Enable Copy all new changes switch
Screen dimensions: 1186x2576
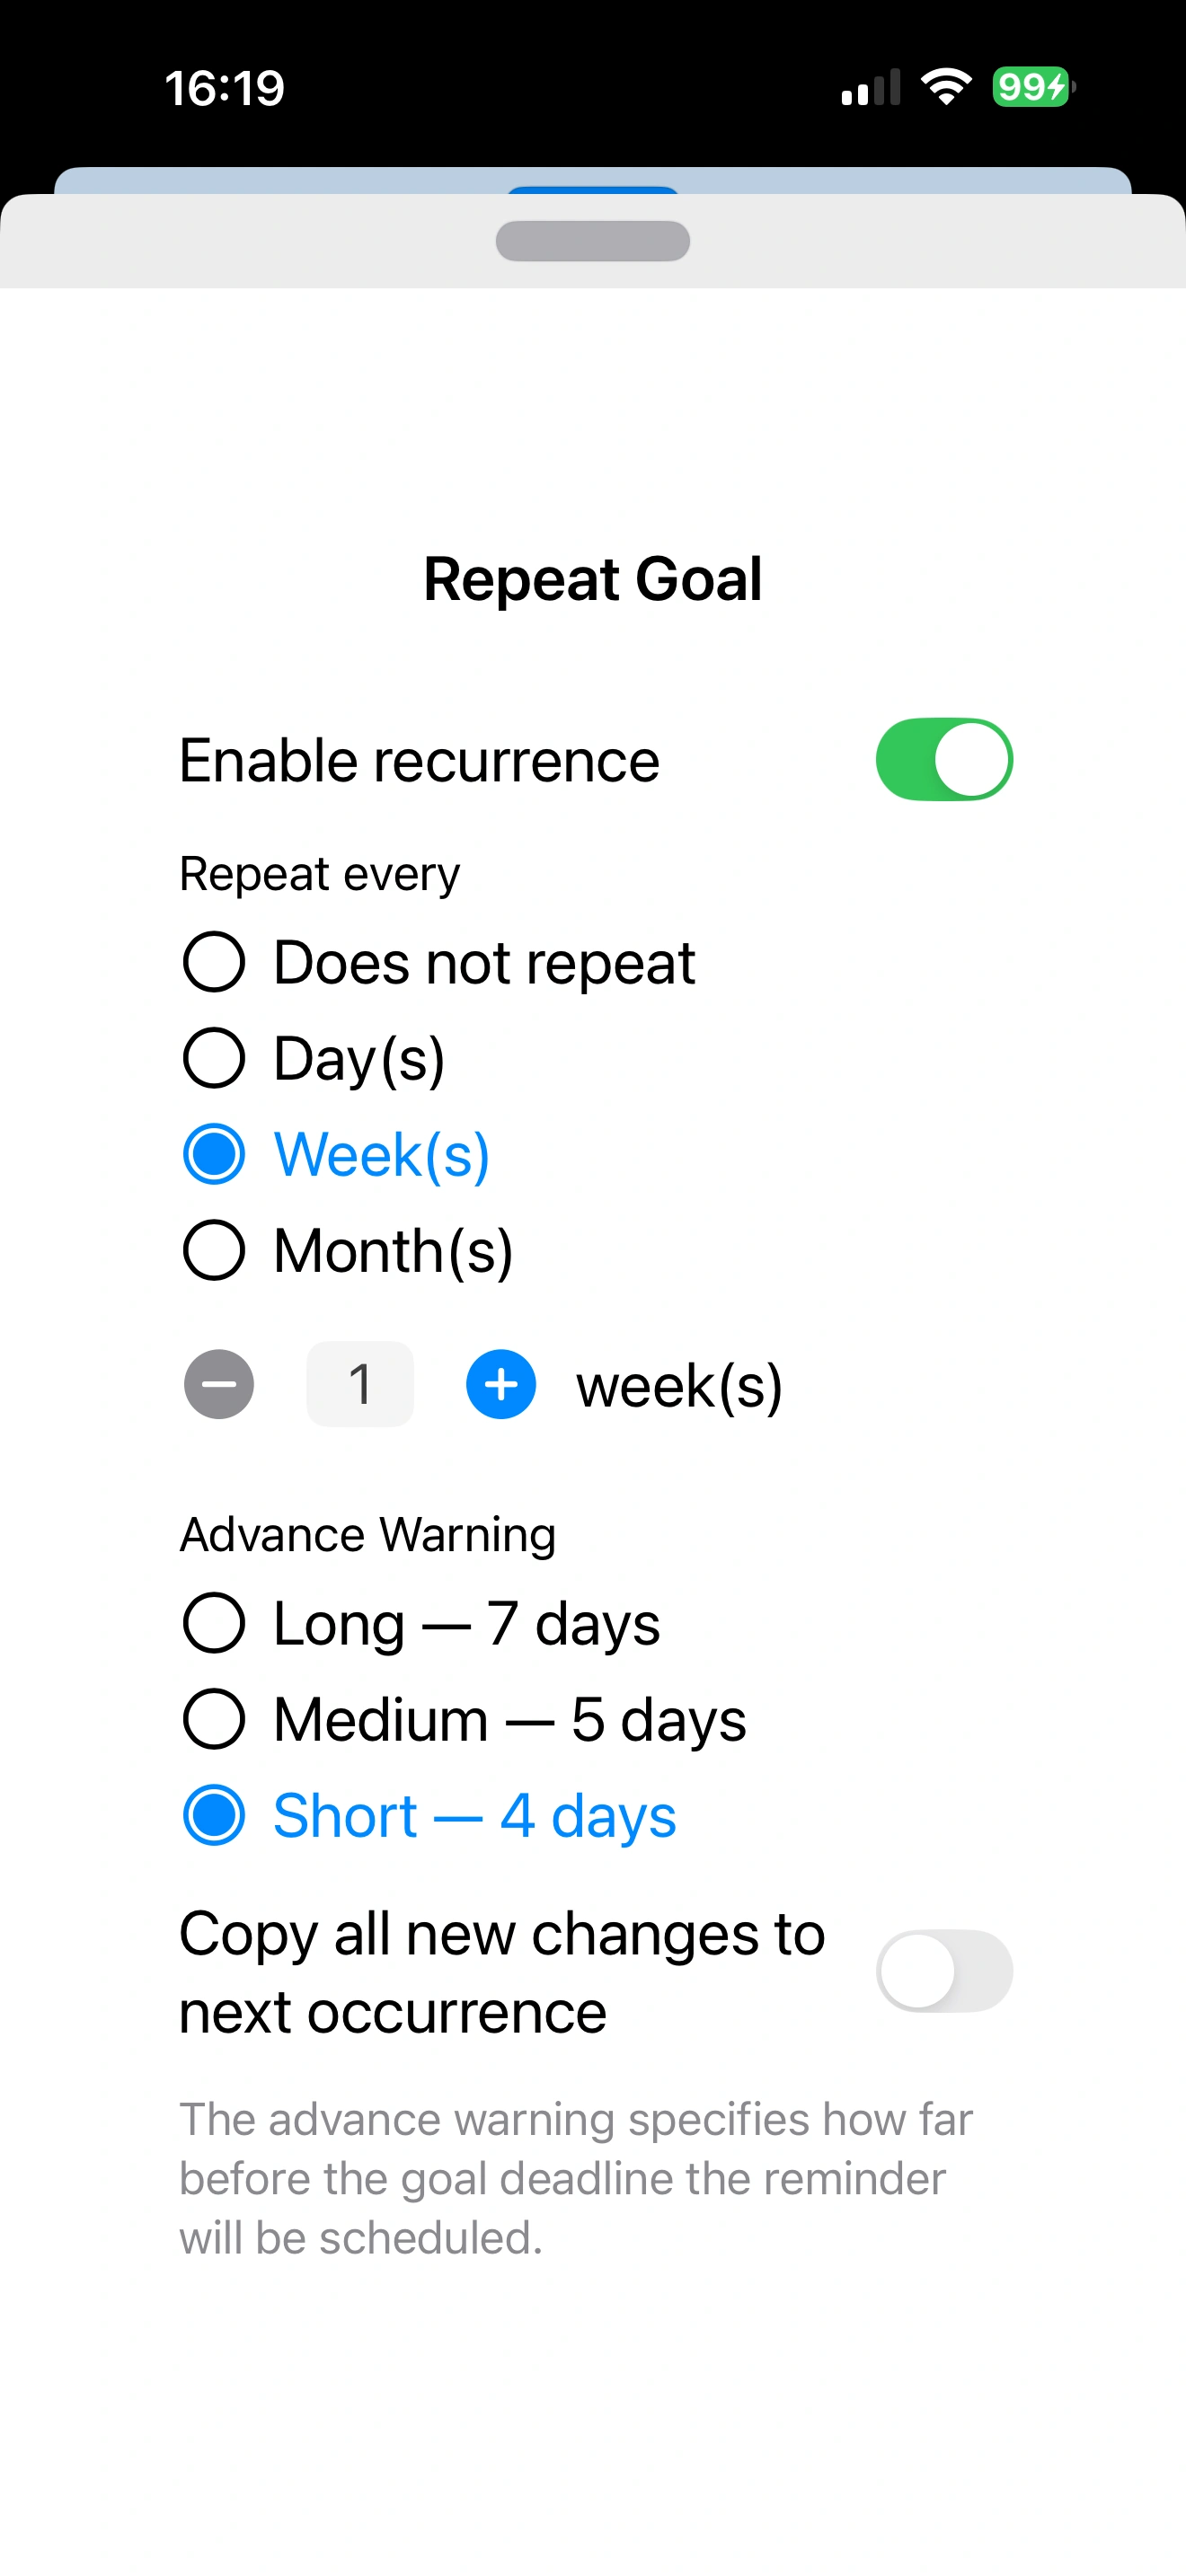pyautogui.click(x=944, y=1971)
